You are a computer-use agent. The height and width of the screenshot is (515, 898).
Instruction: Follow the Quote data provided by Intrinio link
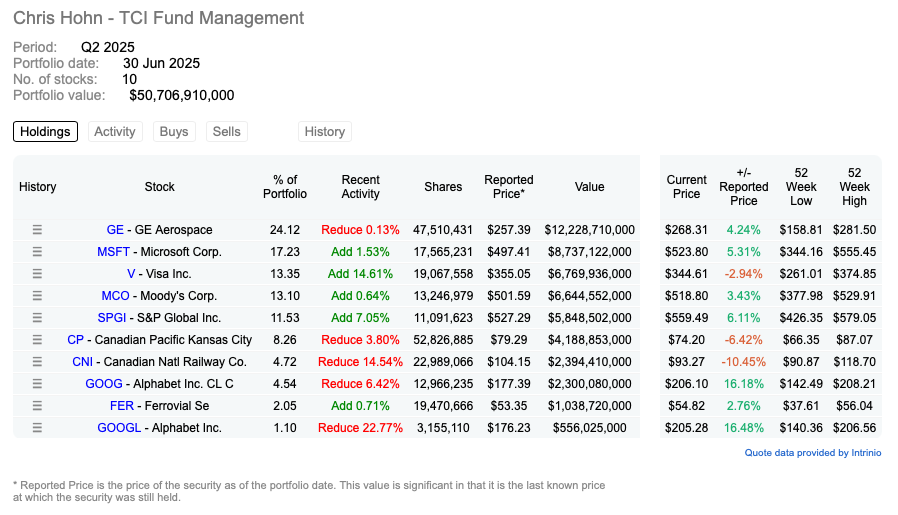pos(813,453)
